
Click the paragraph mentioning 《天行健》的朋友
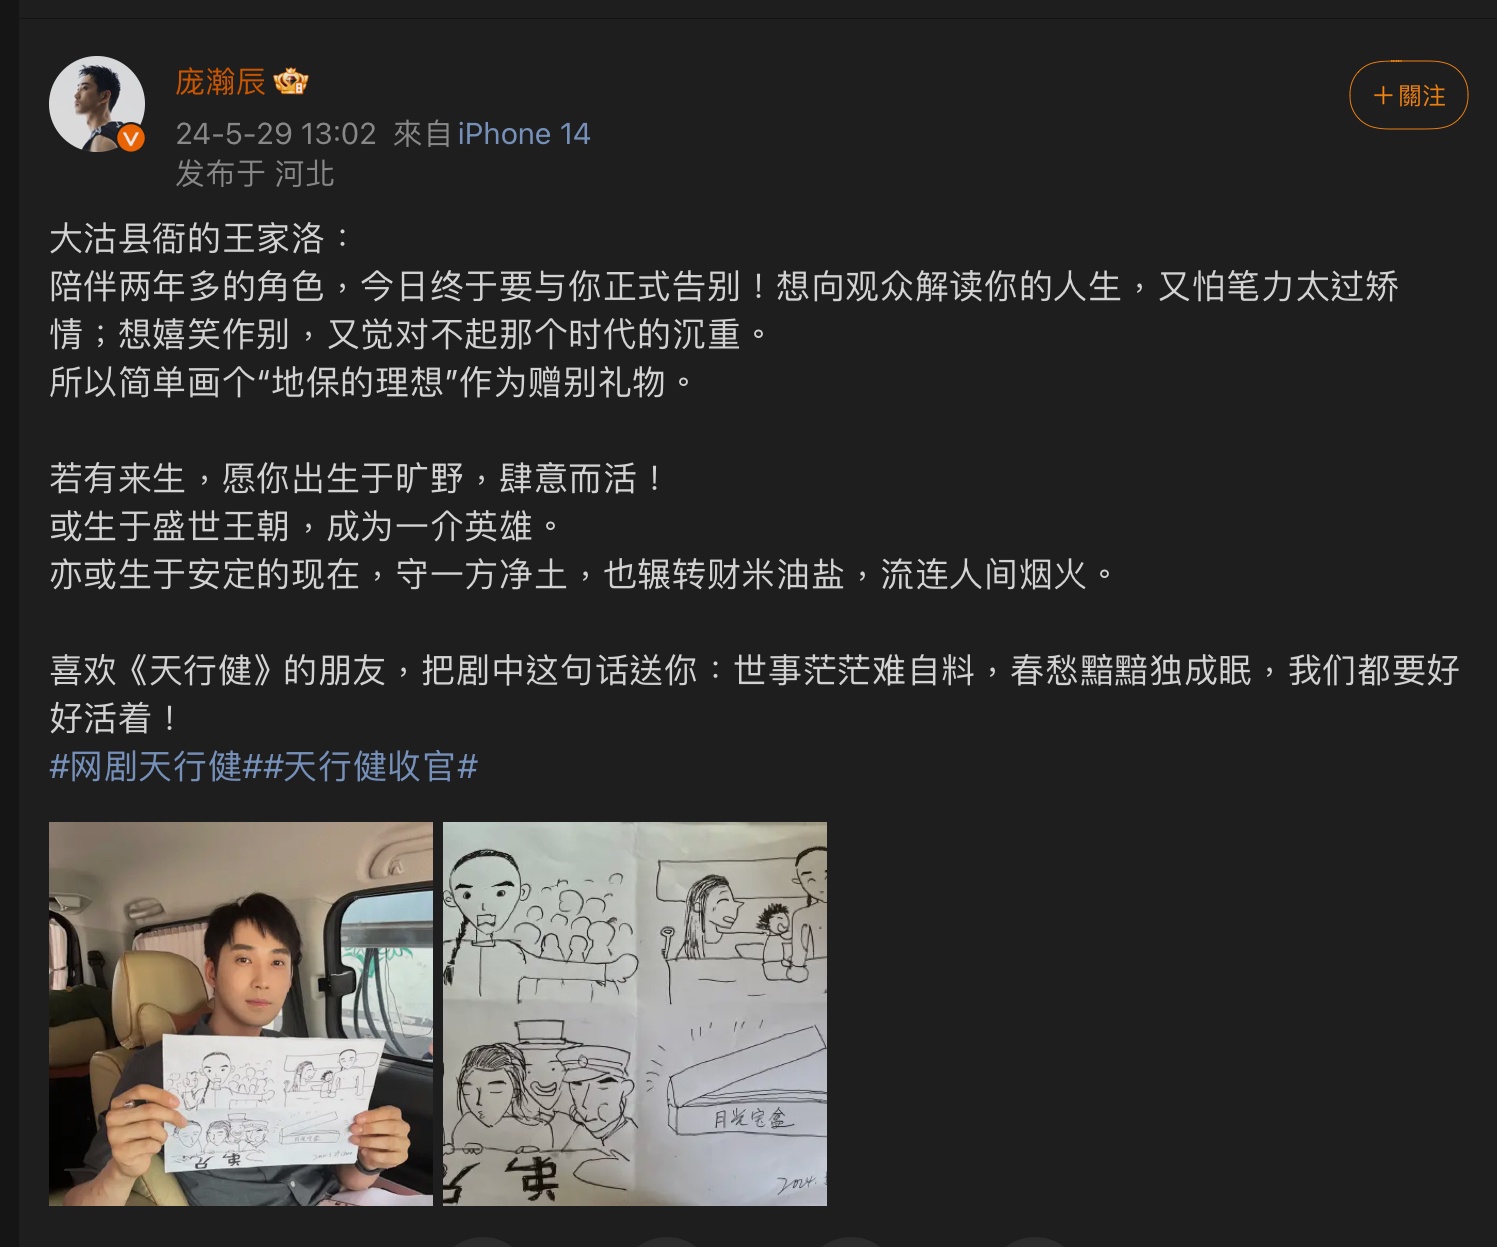[754, 694]
